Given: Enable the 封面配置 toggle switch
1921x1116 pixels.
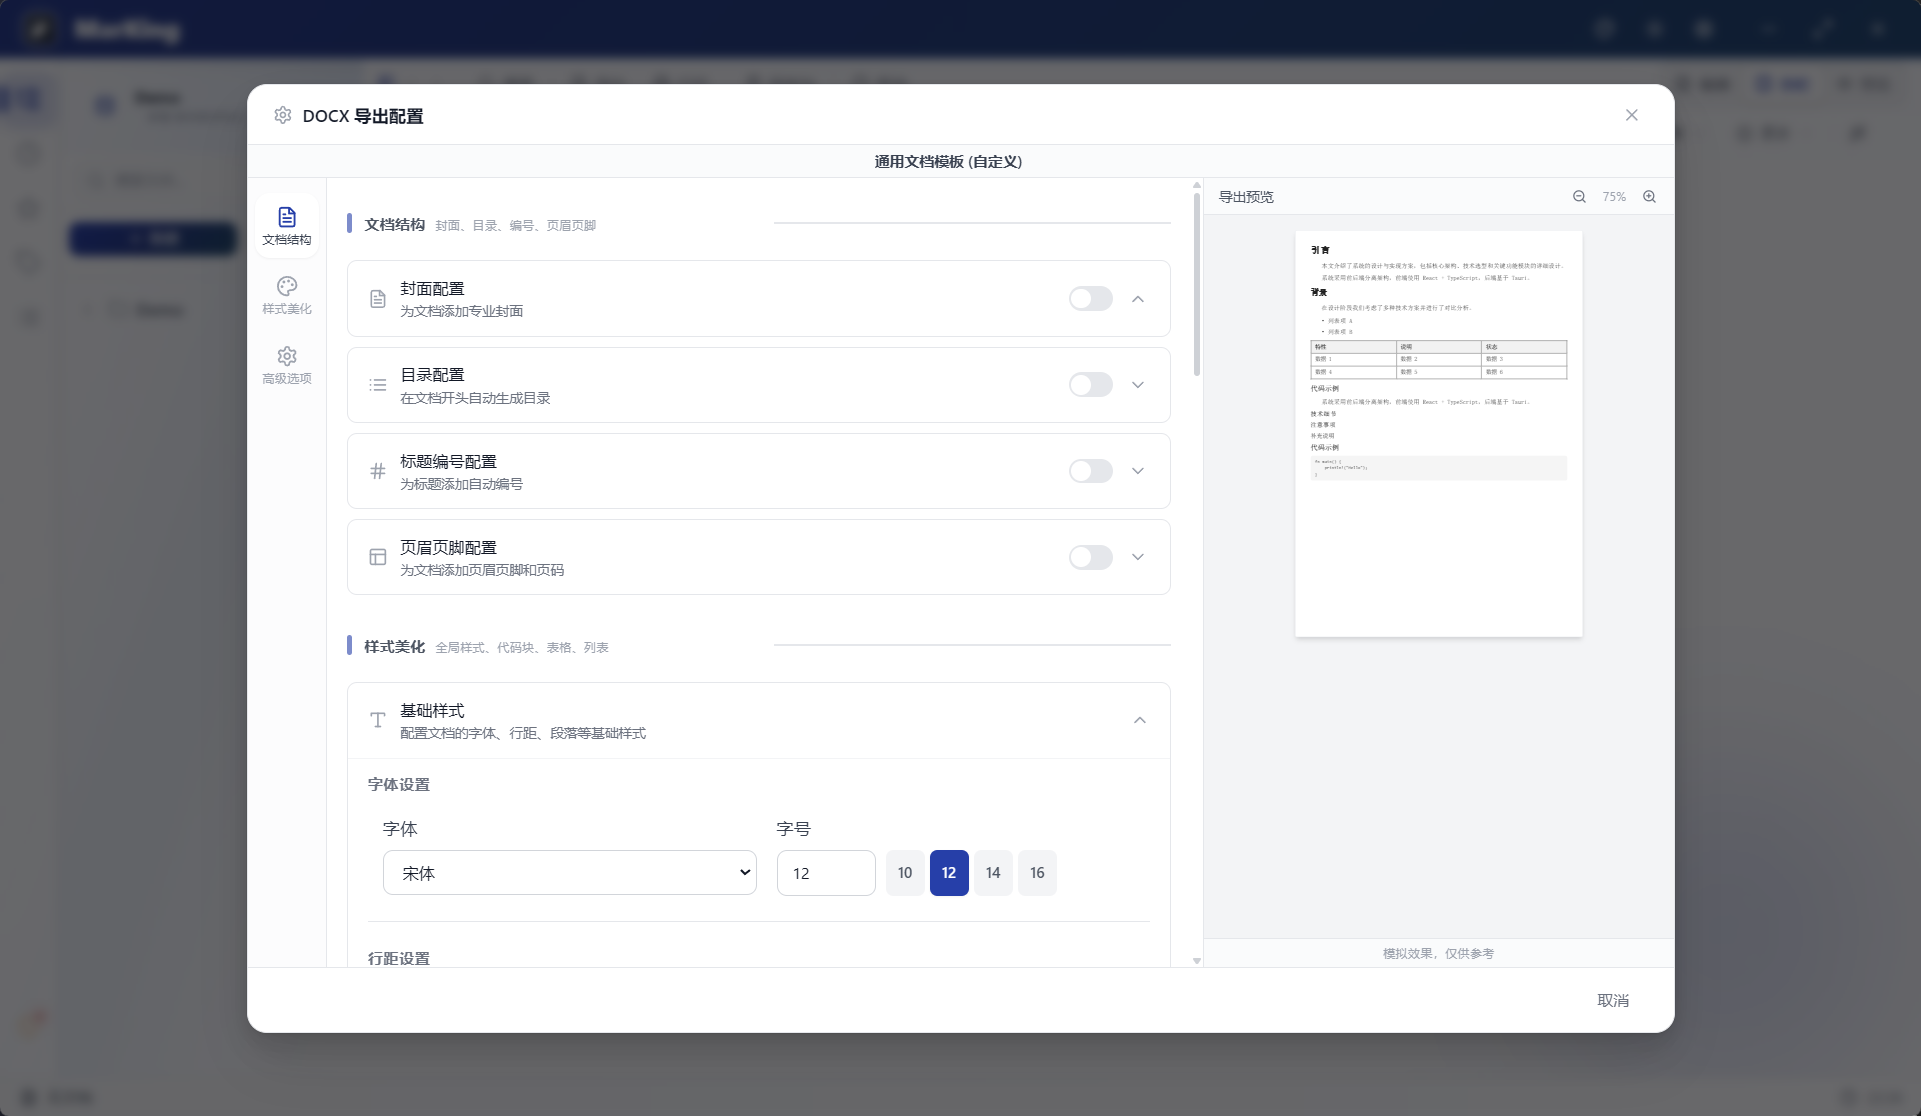Looking at the screenshot, I should click(x=1090, y=298).
